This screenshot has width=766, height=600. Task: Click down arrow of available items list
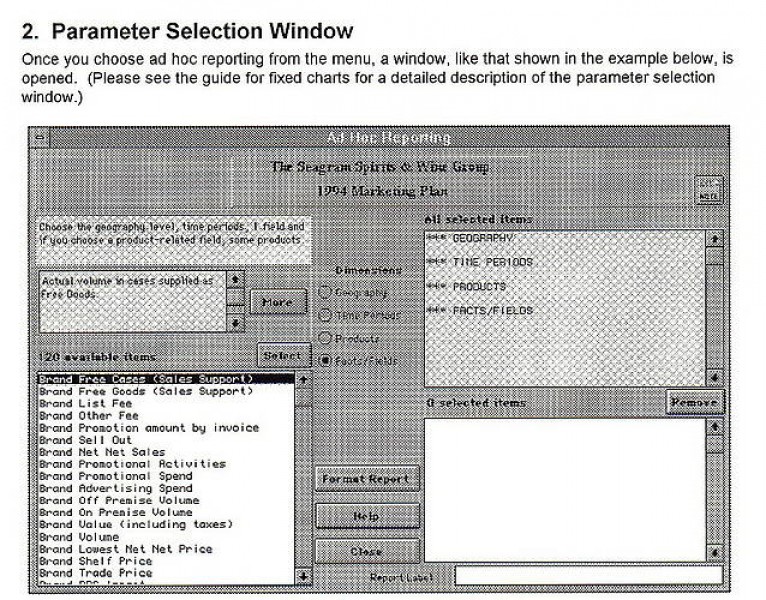(304, 577)
